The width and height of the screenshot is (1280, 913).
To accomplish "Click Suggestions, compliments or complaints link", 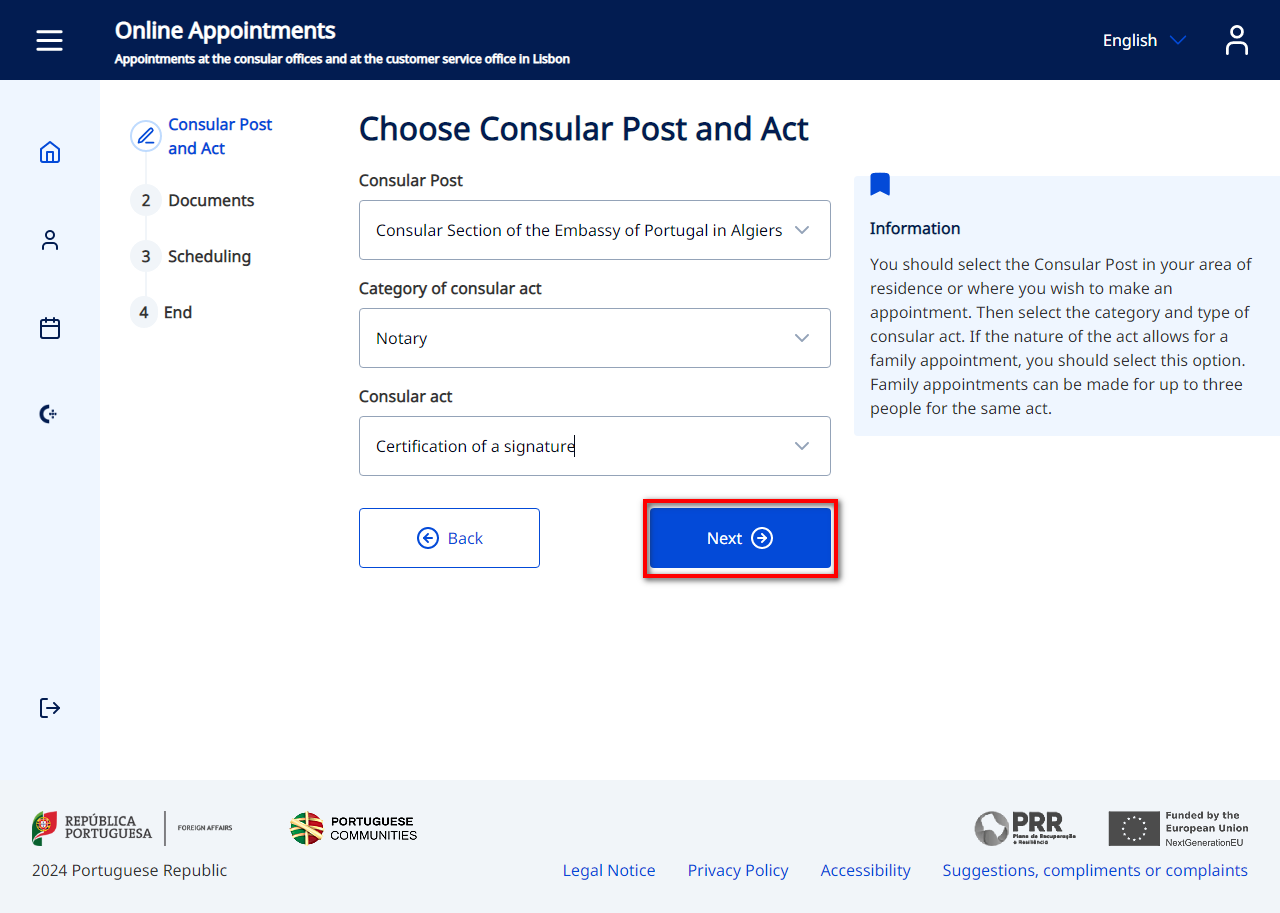I will pos(1095,870).
